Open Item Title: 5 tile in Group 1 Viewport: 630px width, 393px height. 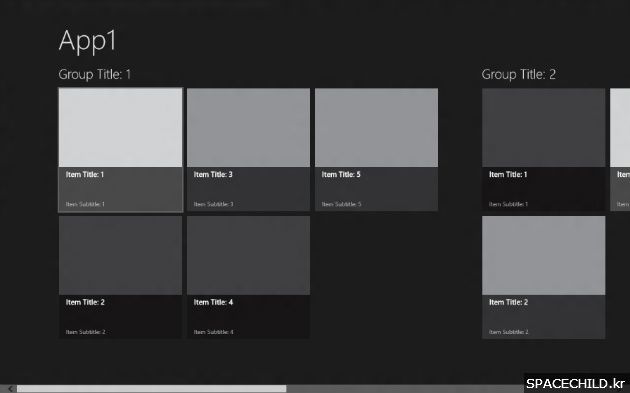pyautogui.click(x=376, y=149)
